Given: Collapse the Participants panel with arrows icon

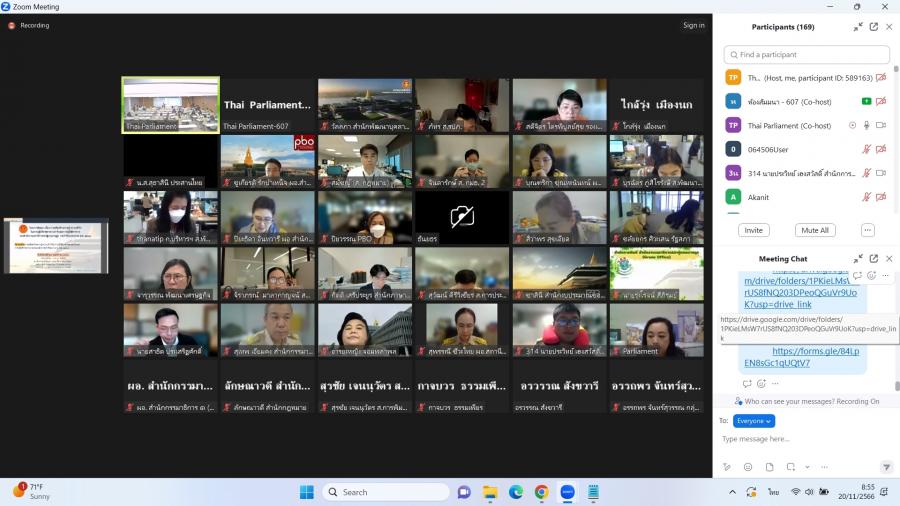Looking at the screenshot, I should 858,27.
